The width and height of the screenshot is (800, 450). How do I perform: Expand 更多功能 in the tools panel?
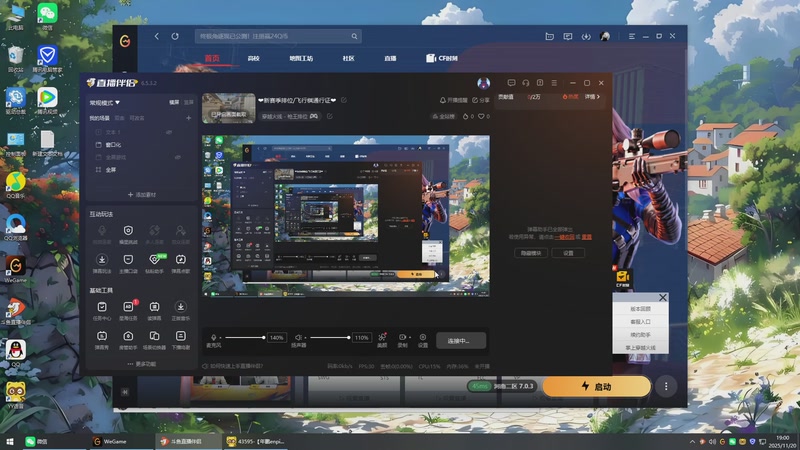tap(142, 364)
